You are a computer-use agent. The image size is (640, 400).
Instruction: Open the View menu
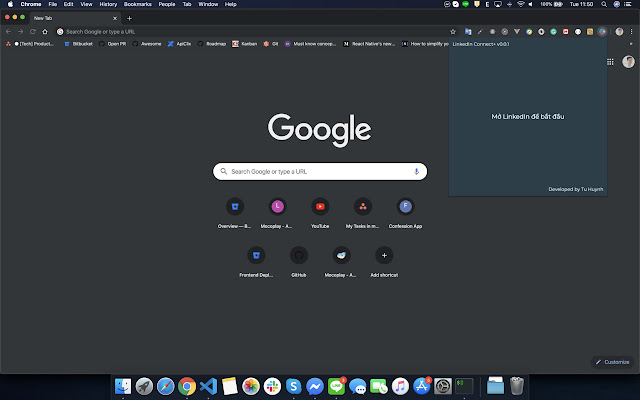86,4
